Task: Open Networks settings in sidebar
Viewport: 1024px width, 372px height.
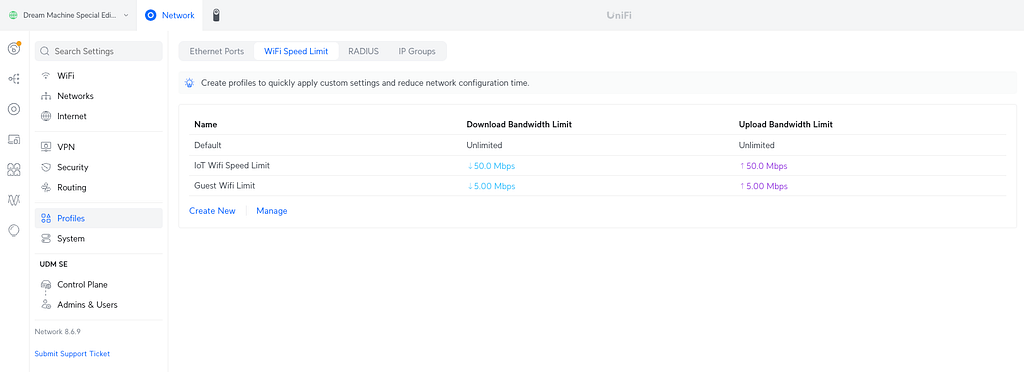Action: pos(99,96)
